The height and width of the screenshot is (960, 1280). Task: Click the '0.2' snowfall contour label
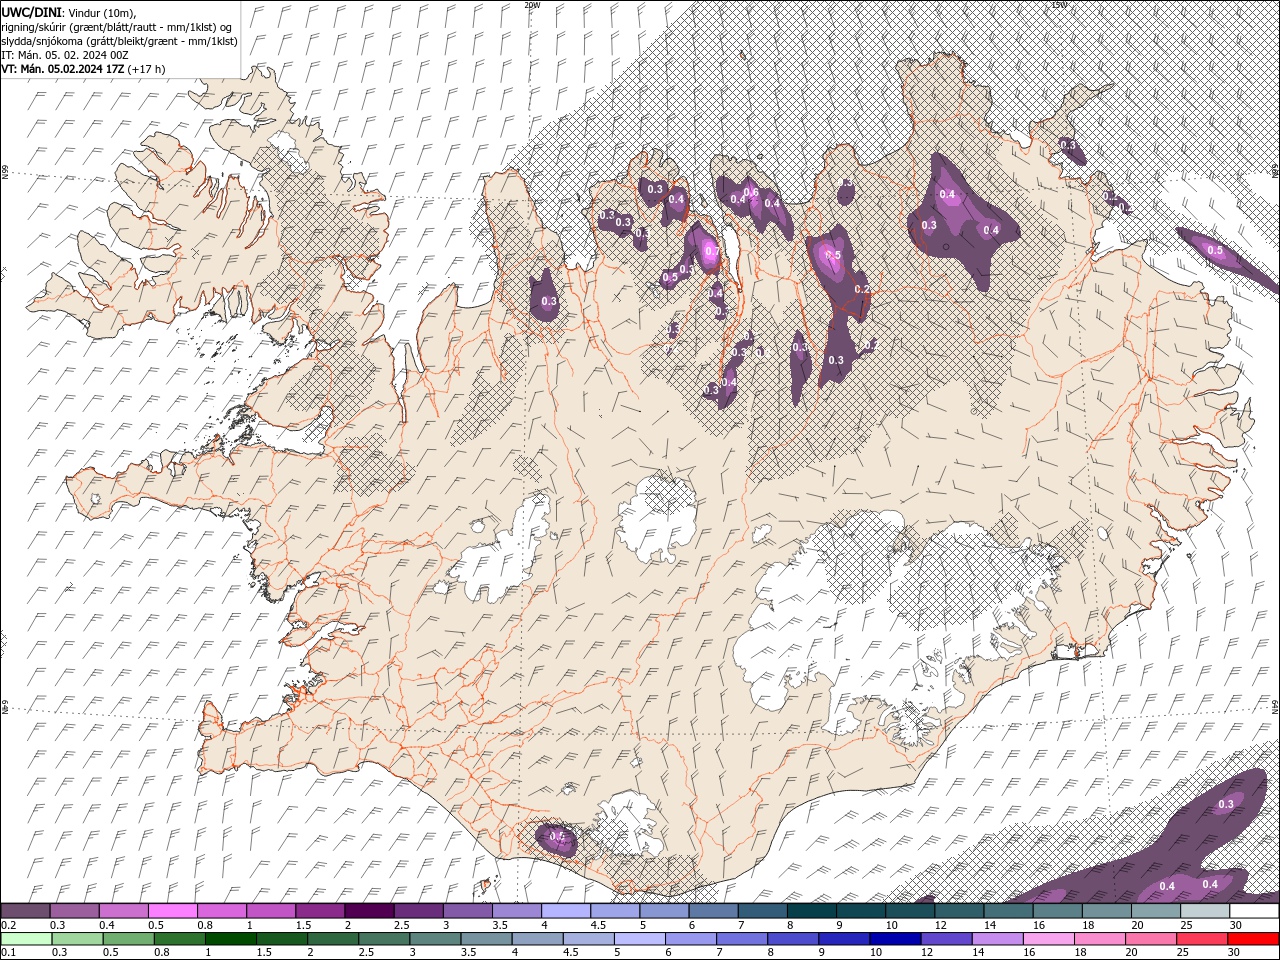pos(861,289)
